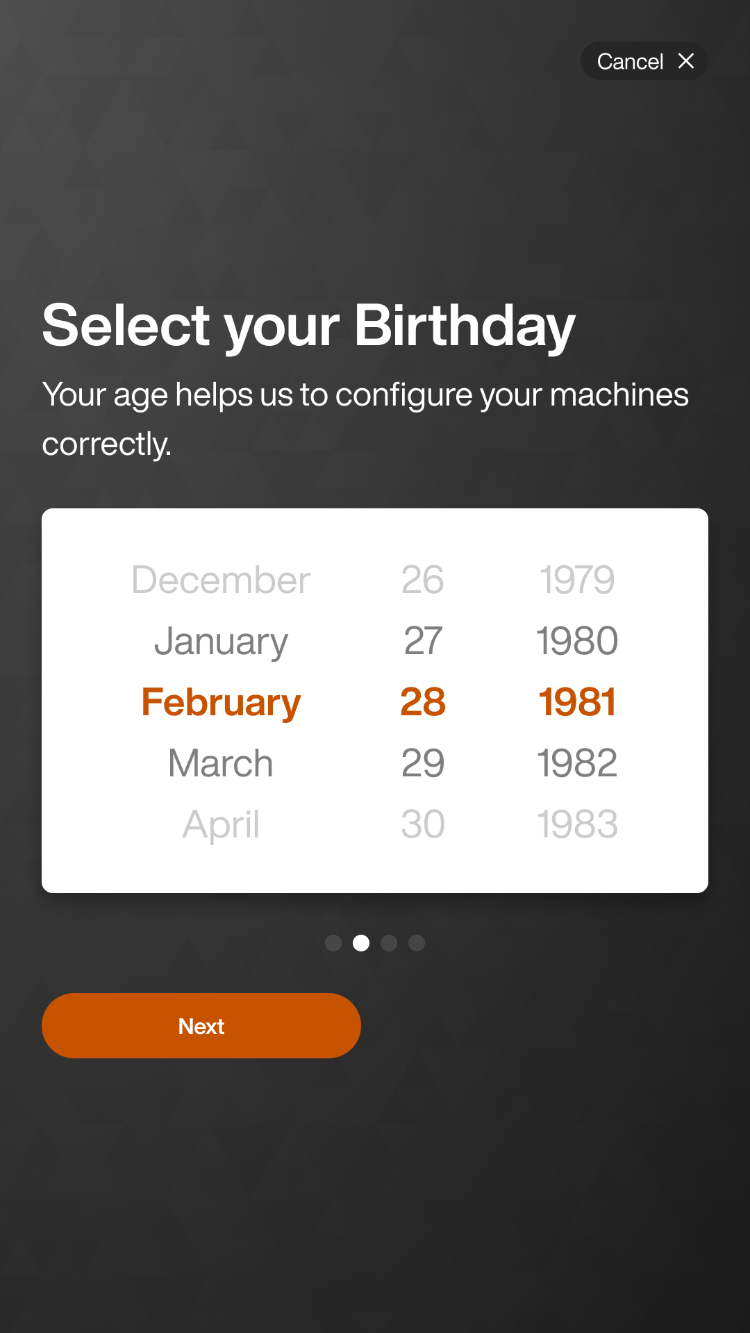The width and height of the screenshot is (750, 1333).
Task: Click the Cancel button
Action: (x=630, y=61)
